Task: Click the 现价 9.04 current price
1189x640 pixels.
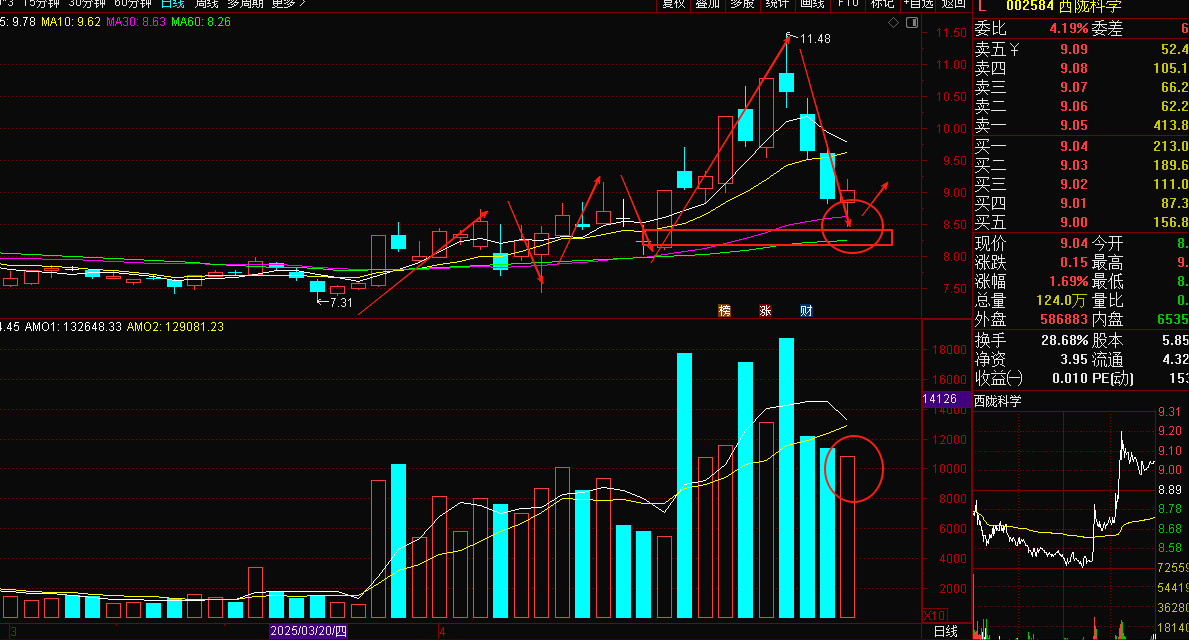Action: point(1074,243)
